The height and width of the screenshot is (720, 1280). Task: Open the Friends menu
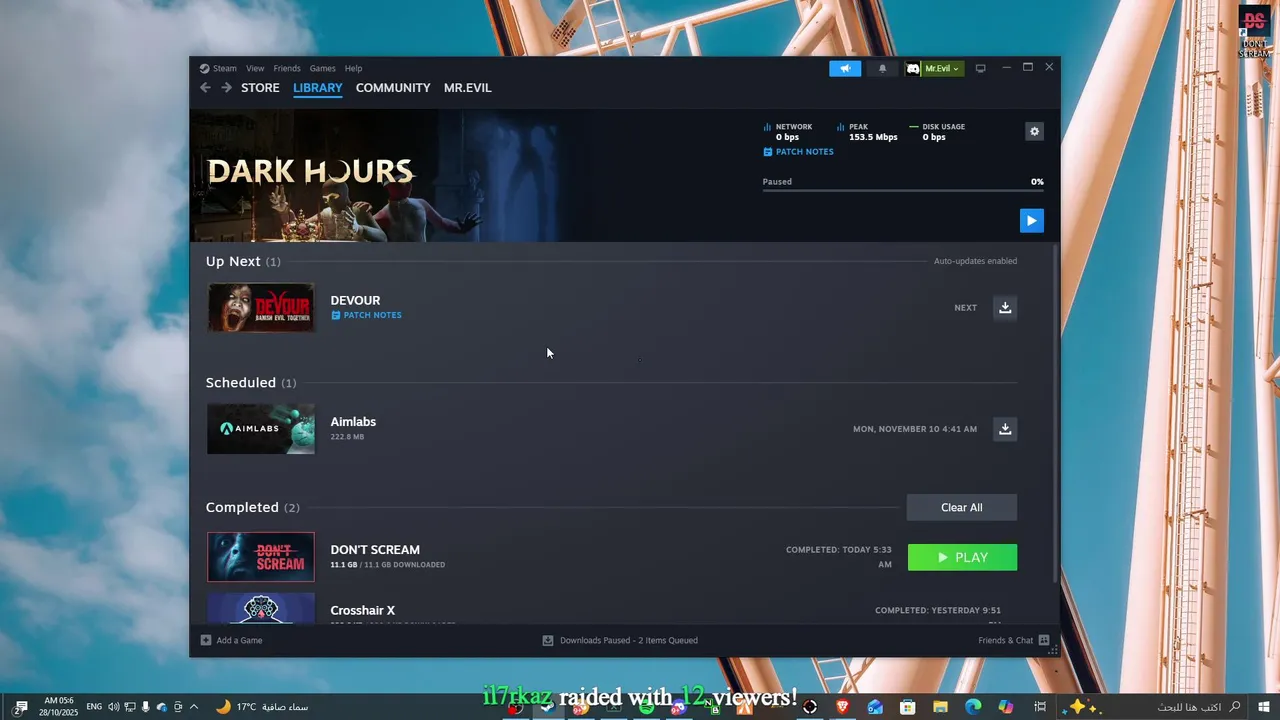287,68
